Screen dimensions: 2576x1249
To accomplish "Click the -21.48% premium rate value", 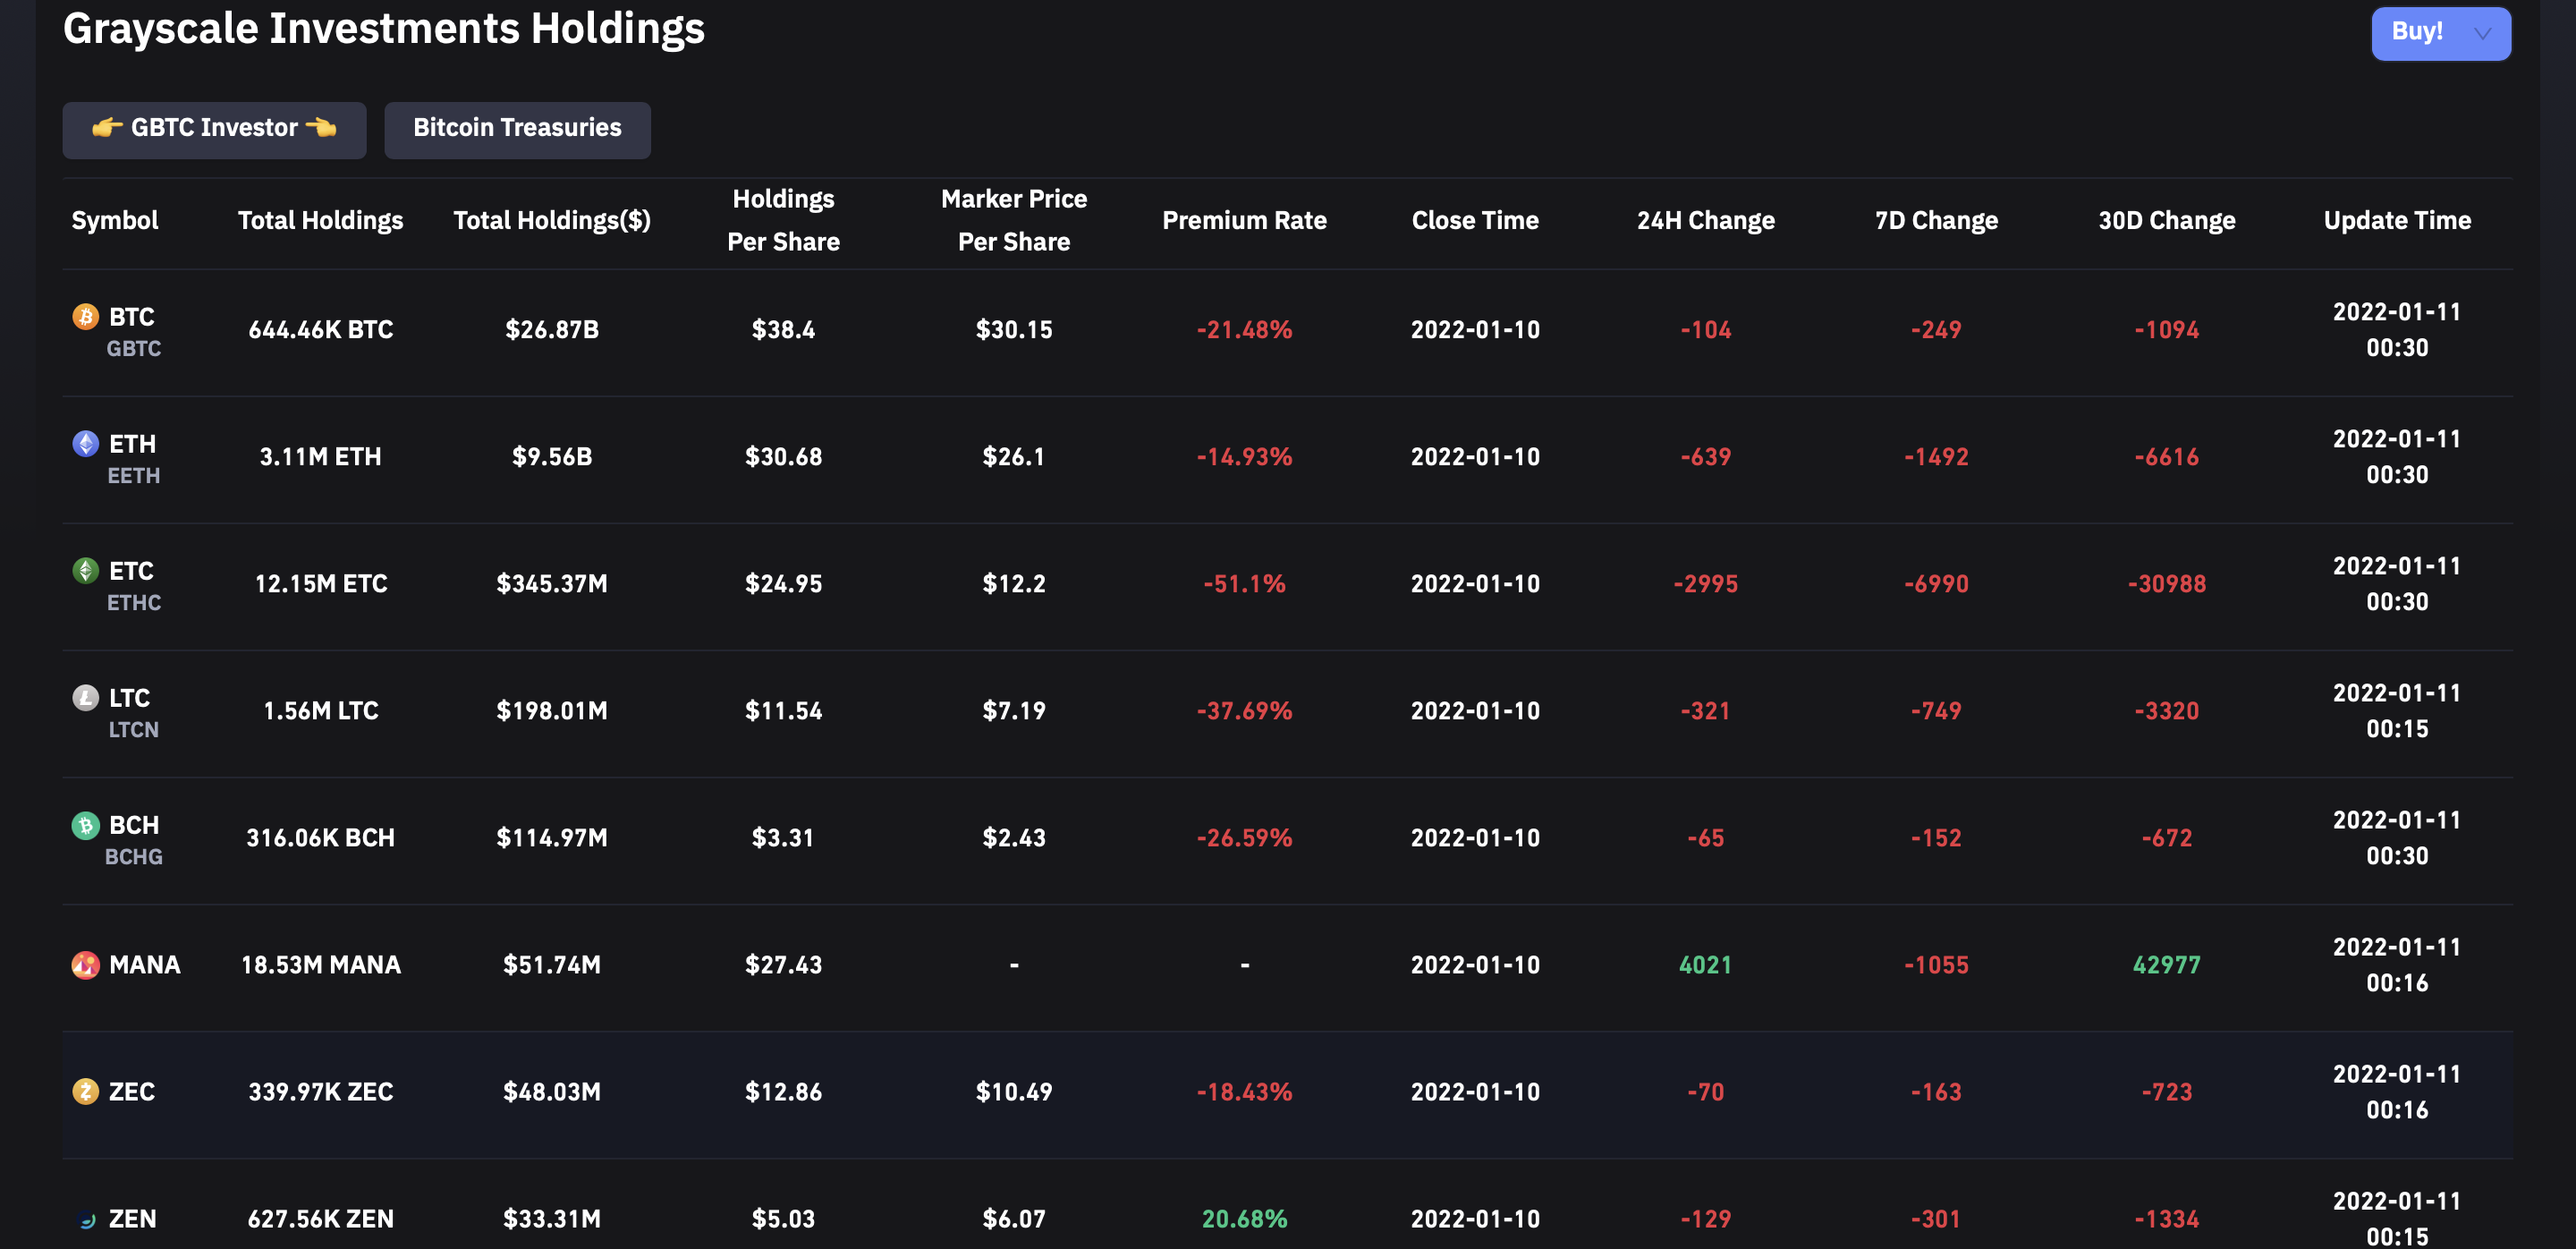I will click(1244, 330).
